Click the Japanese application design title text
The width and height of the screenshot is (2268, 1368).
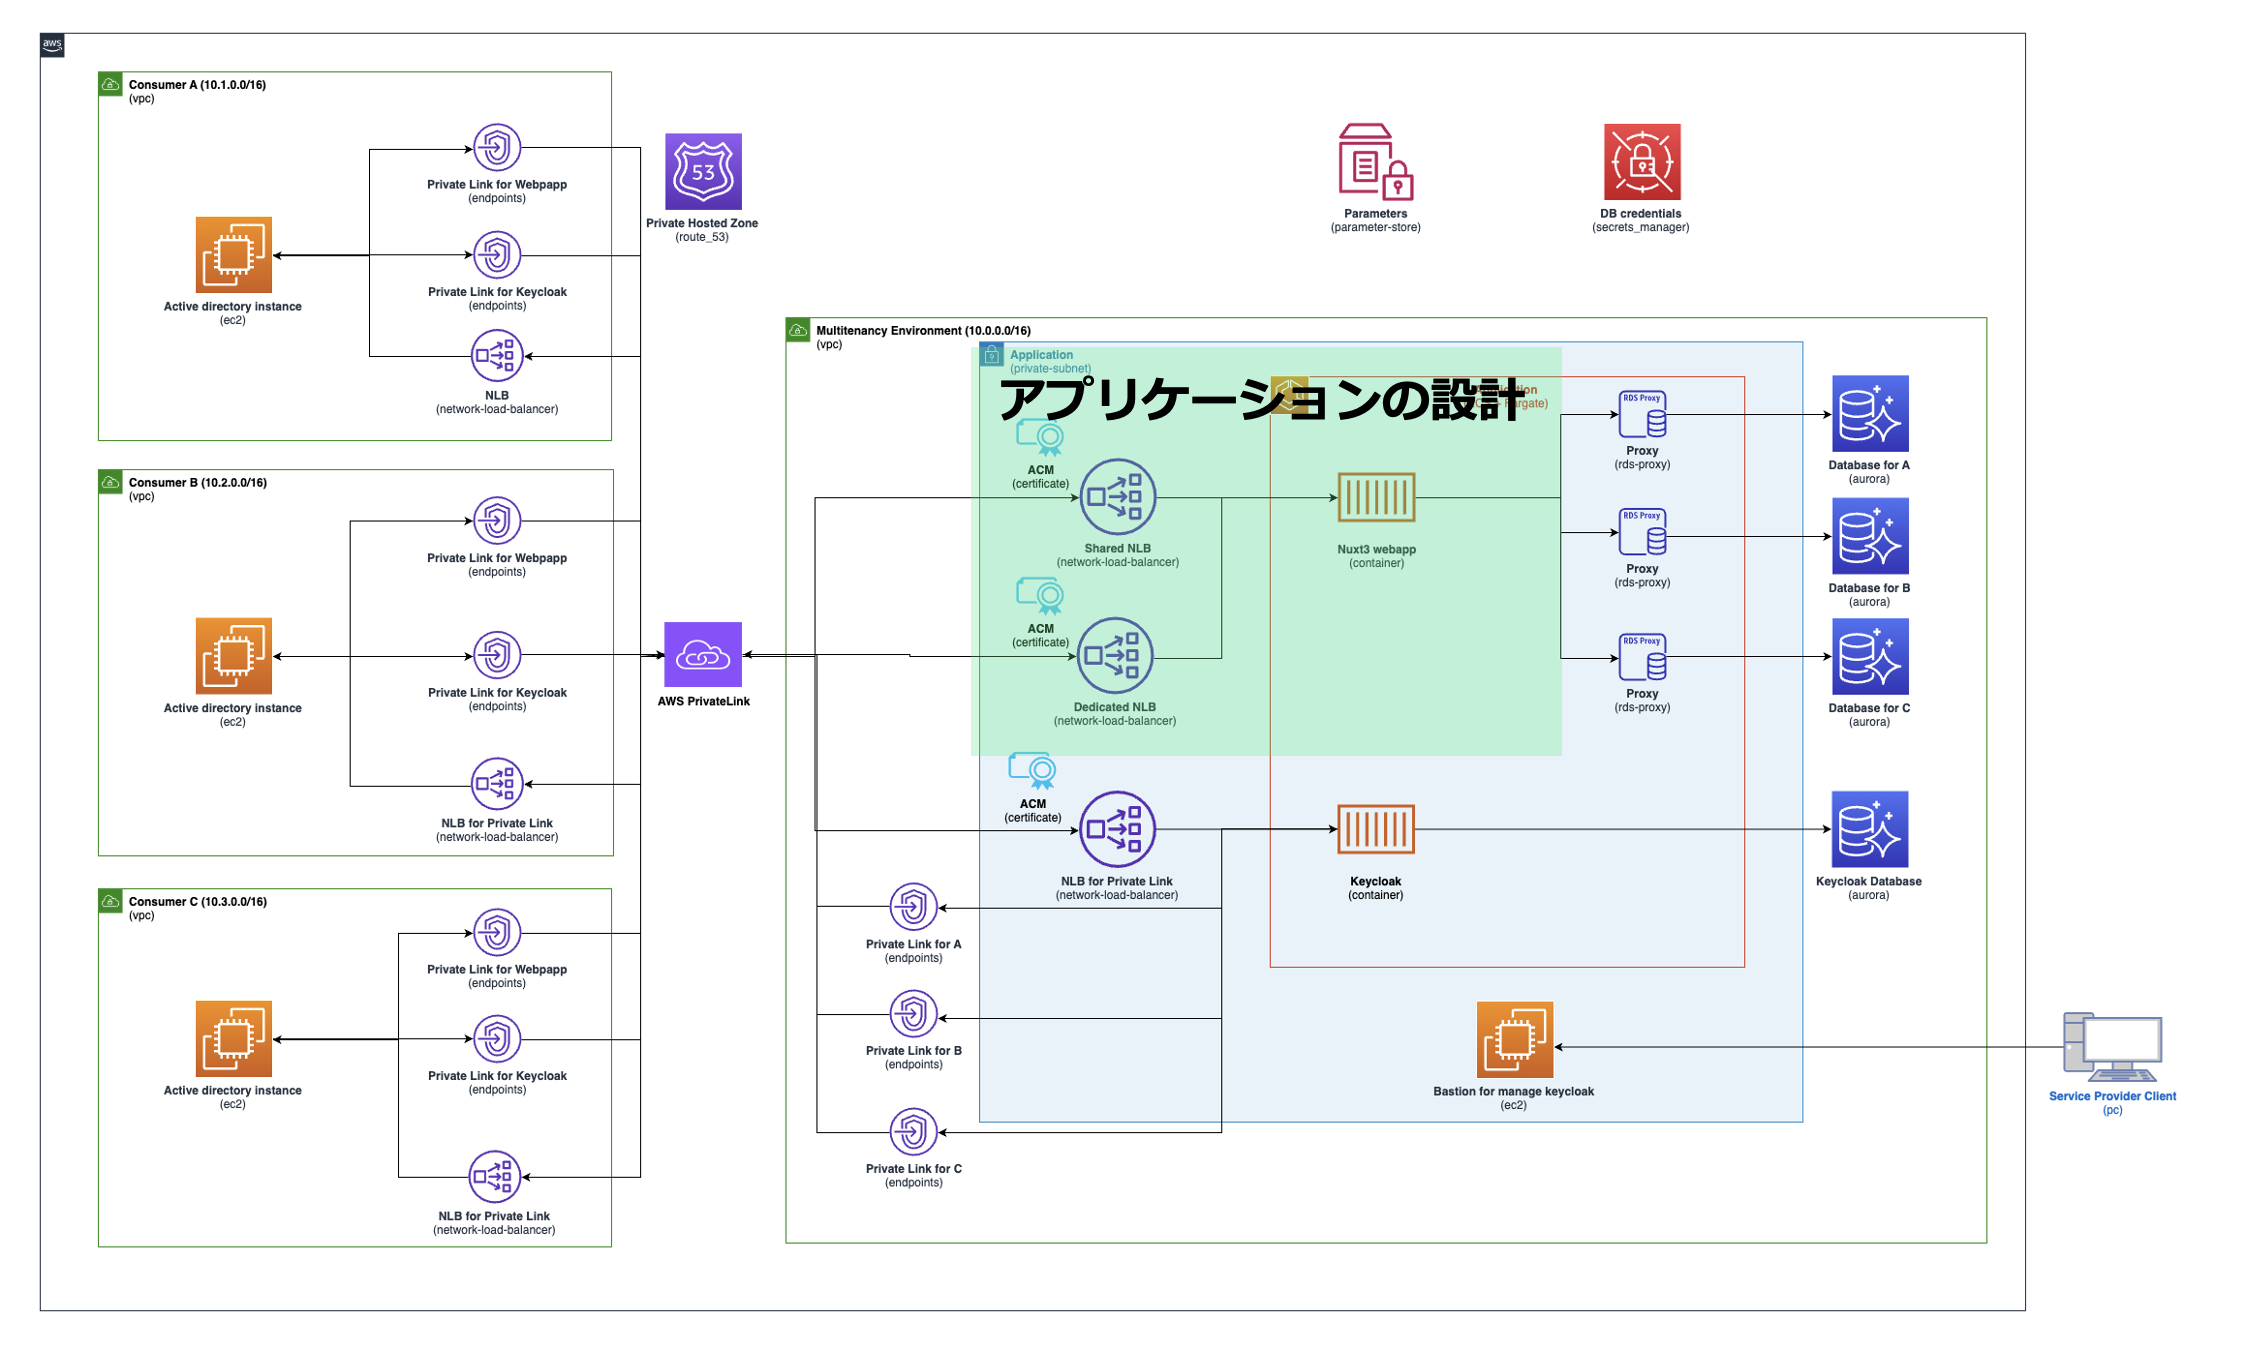1261,400
